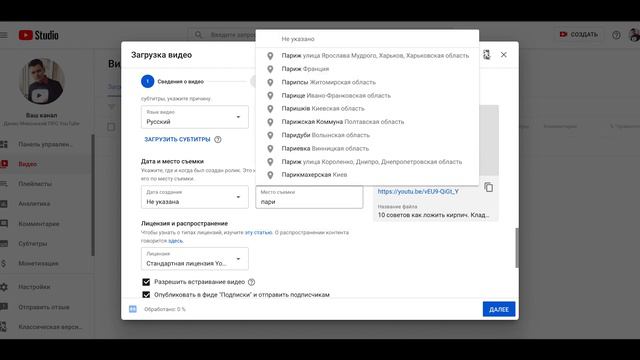Select Париевка Винницкая область suggestion
Viewport: 640px width, 360px height.
tap(367, 149)
